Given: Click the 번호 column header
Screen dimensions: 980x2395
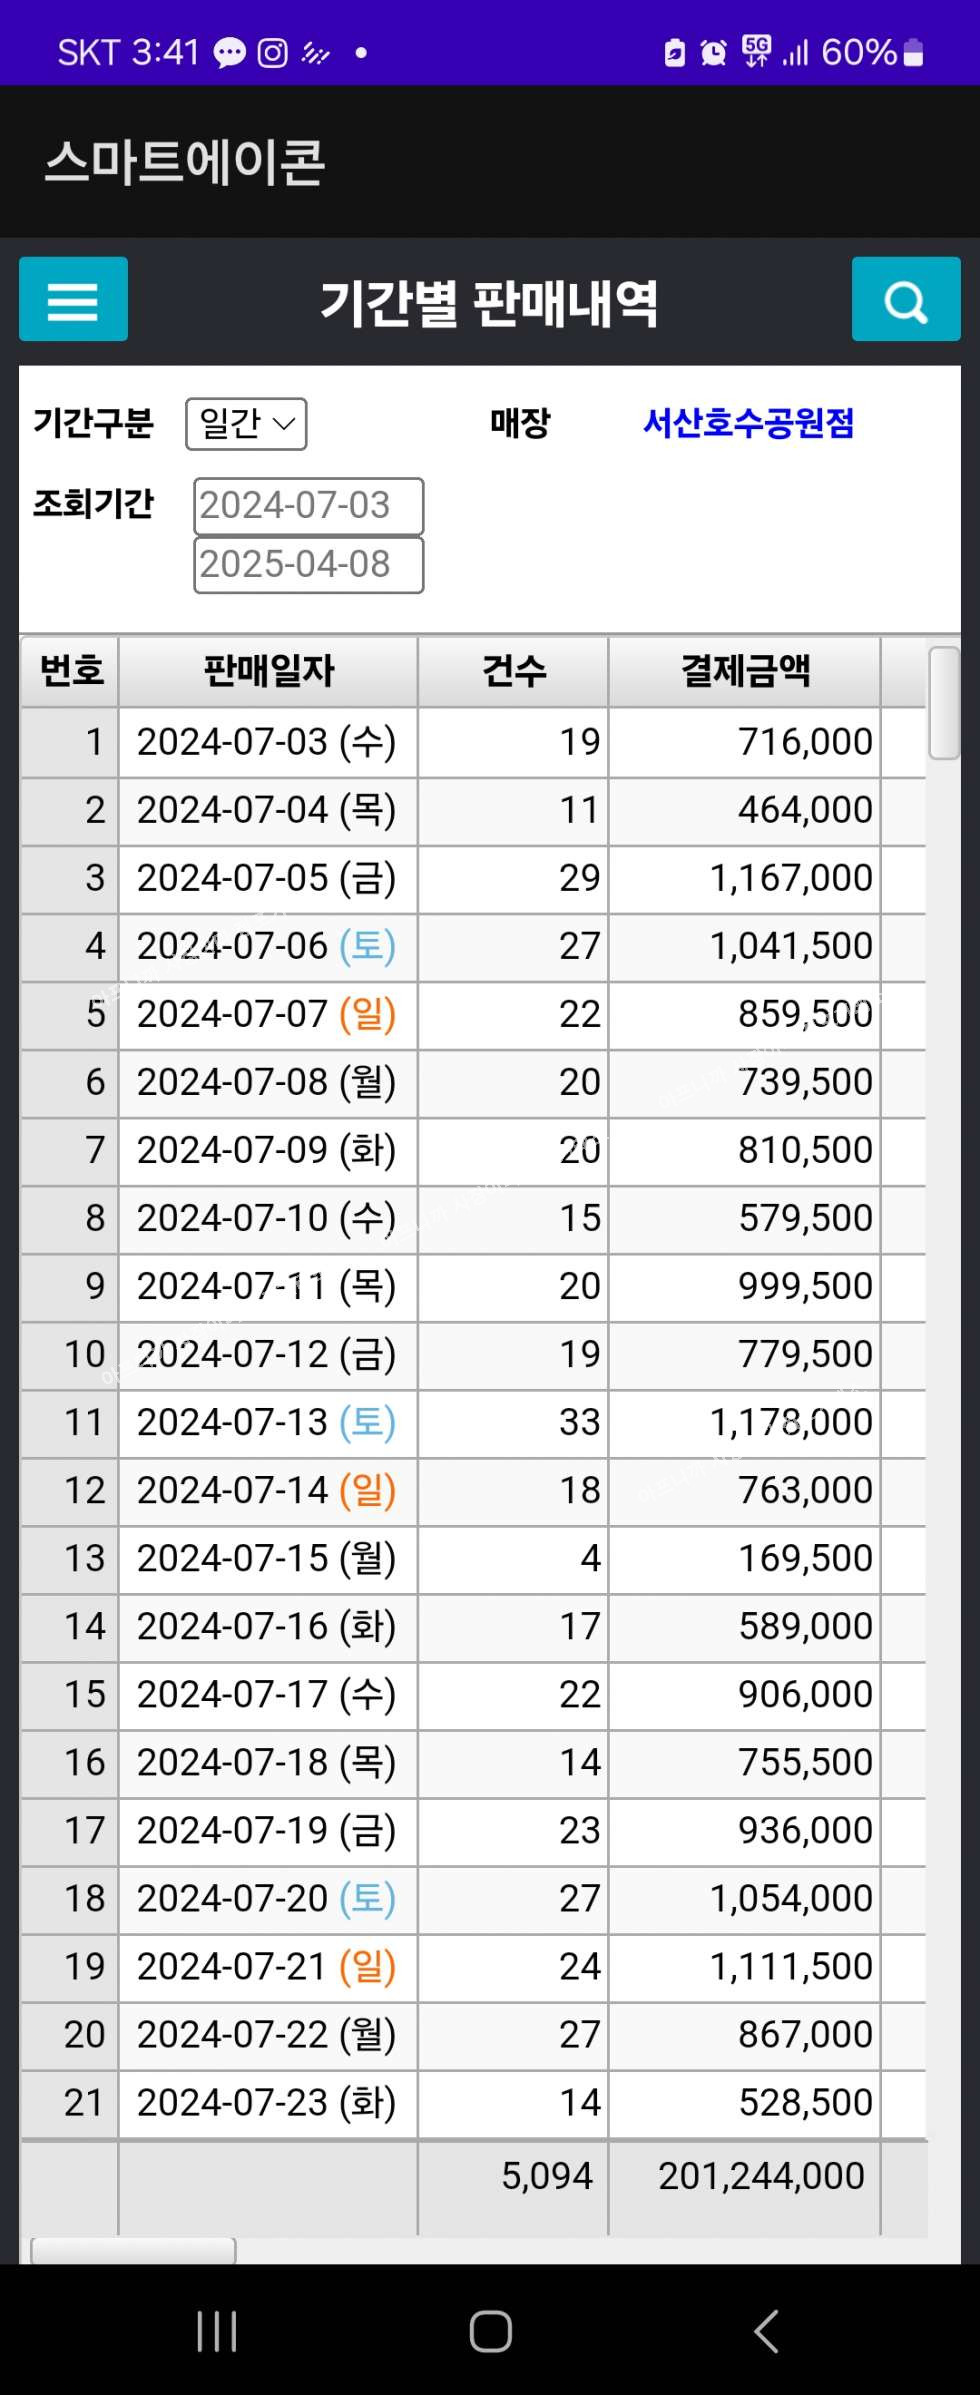Looking at the screenshot, I should pyautogui.click(x=71, y=671).
